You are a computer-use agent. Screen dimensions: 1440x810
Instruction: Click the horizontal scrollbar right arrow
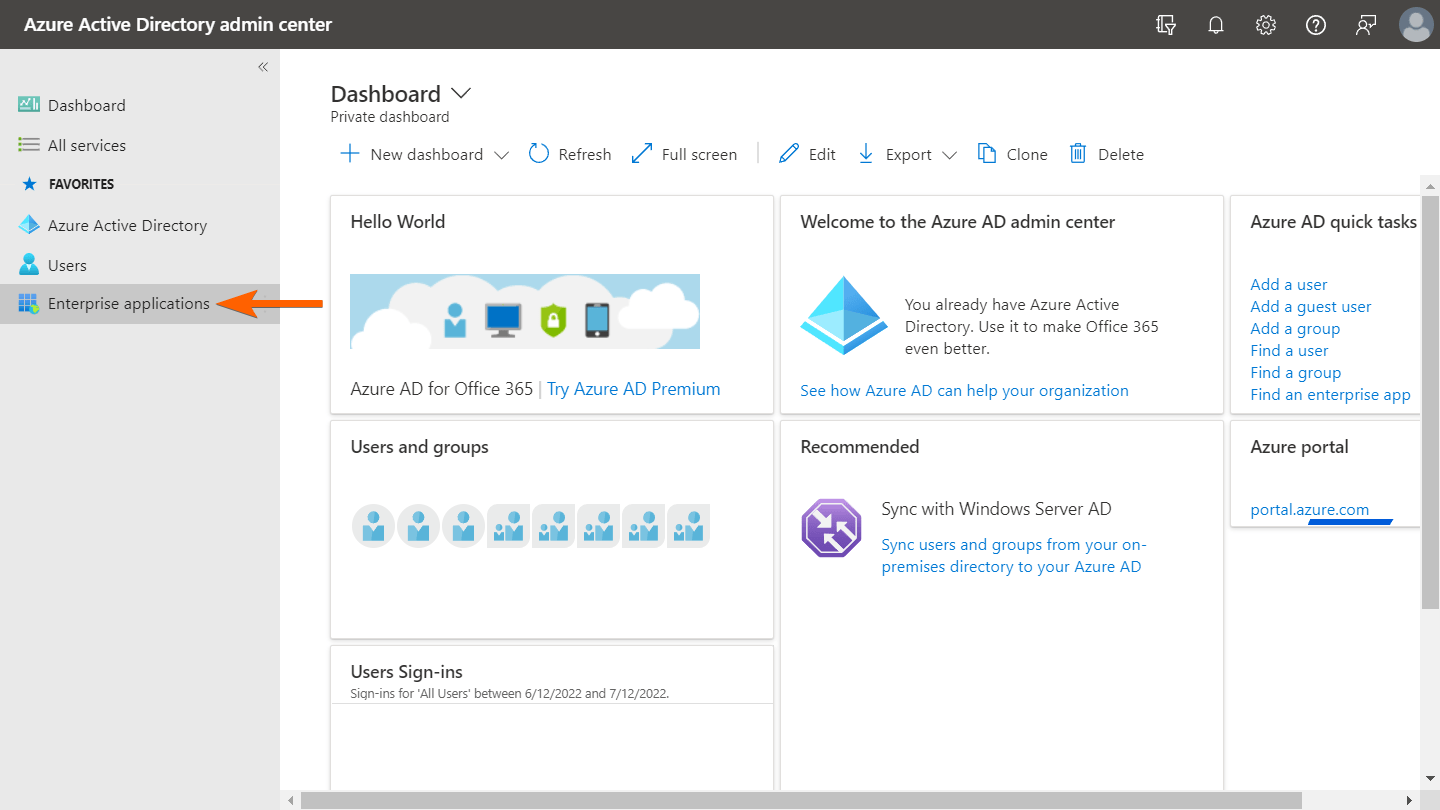click(1409, 800)
